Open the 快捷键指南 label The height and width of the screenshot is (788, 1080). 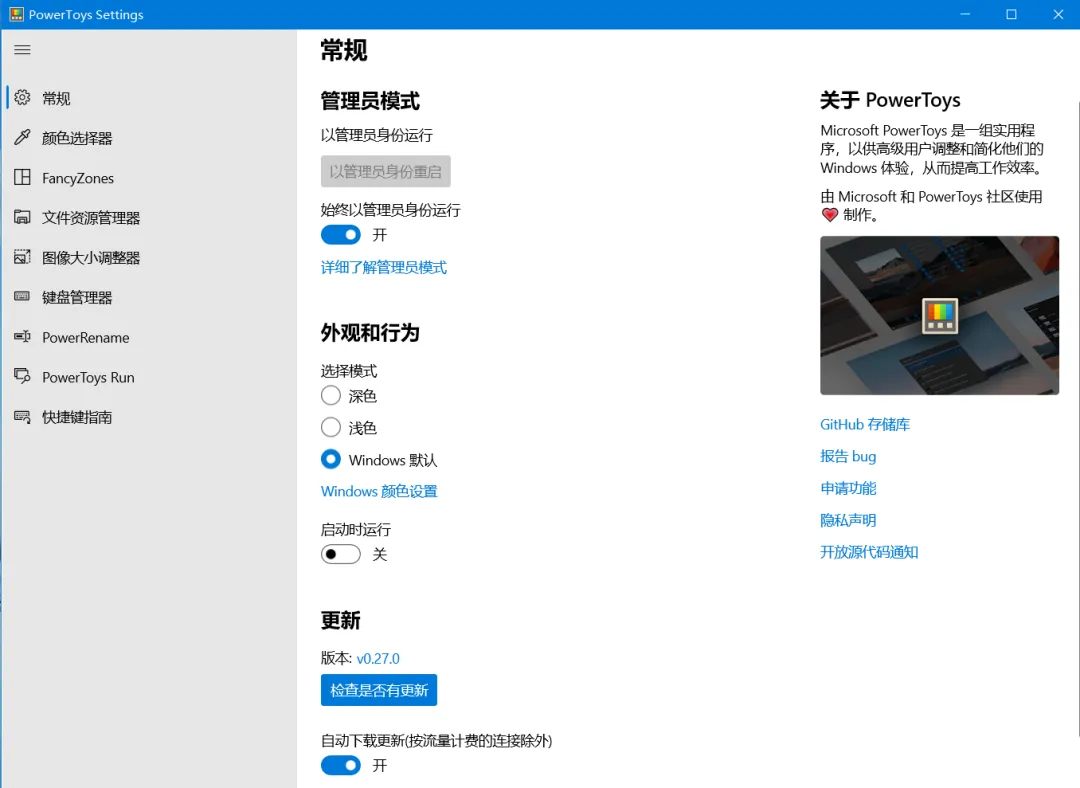coord(77,417)
